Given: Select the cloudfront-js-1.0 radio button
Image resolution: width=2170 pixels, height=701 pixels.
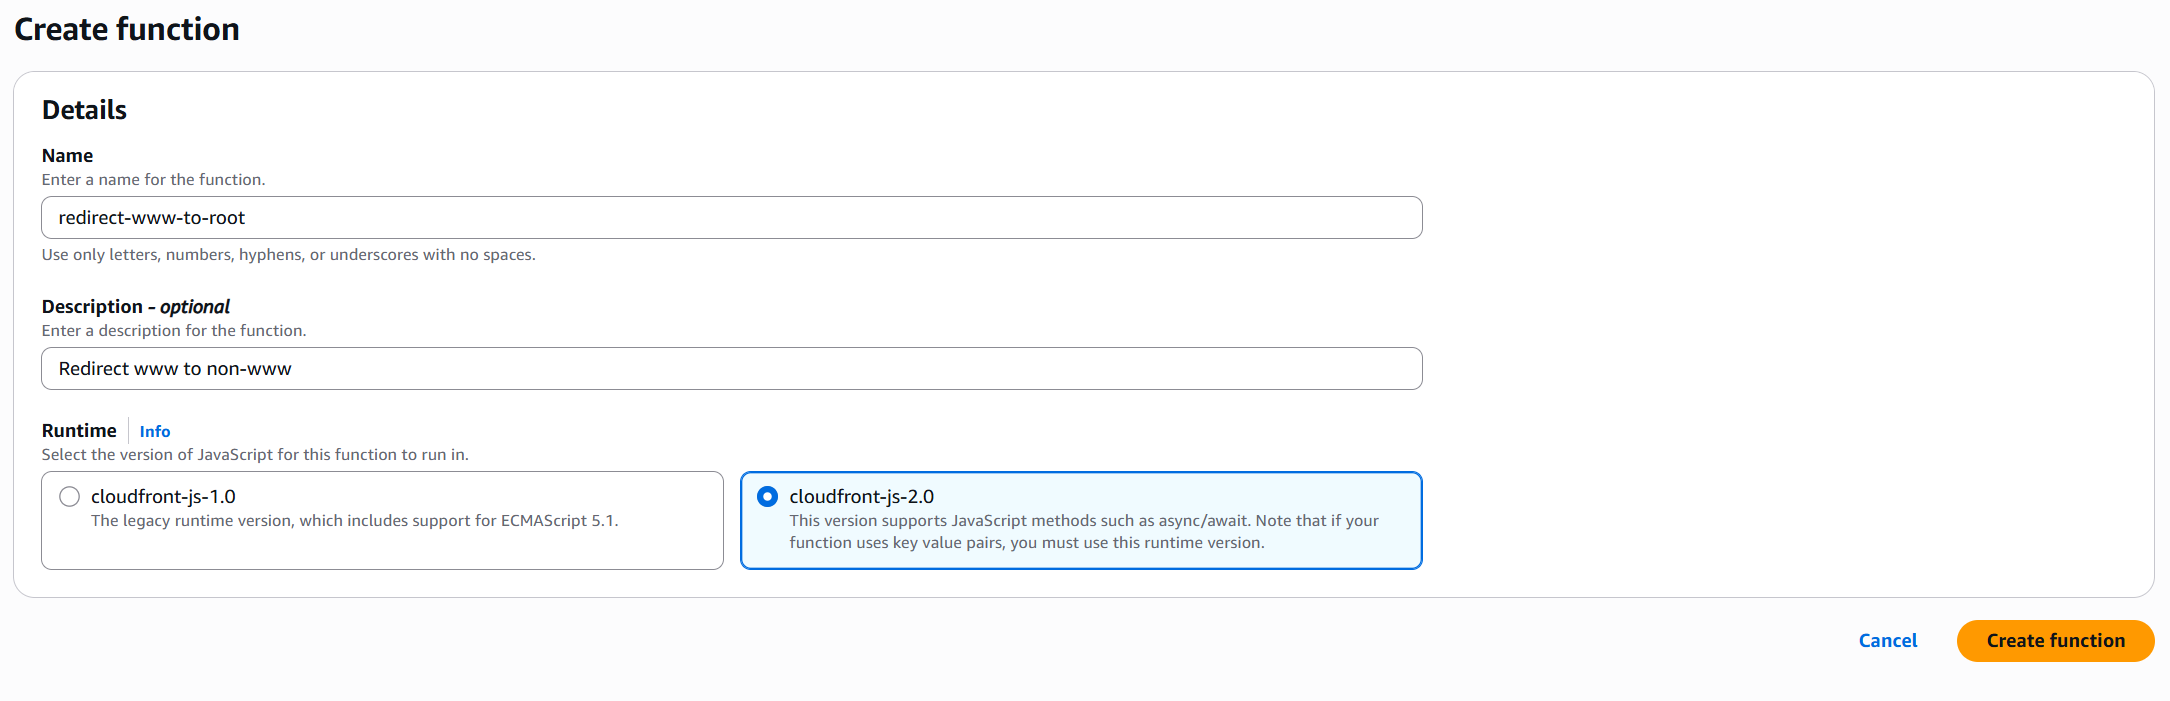Looking at the screenshot, I should pyautogui.click(x=69, y=497).
